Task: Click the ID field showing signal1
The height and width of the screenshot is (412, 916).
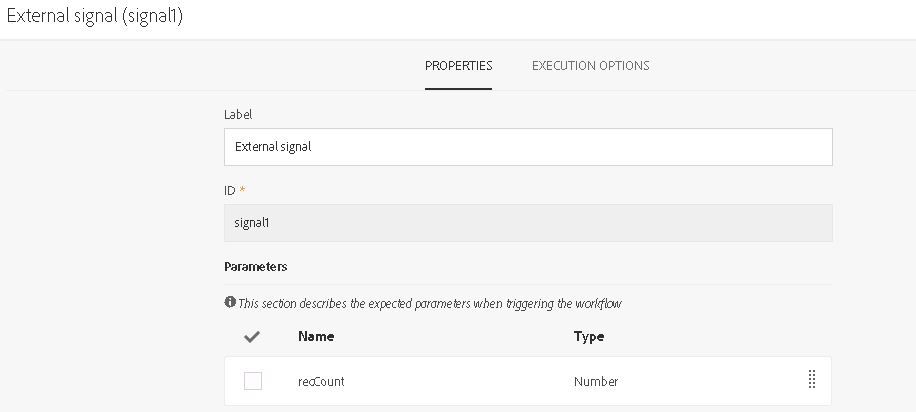Action: click(528, 223)
